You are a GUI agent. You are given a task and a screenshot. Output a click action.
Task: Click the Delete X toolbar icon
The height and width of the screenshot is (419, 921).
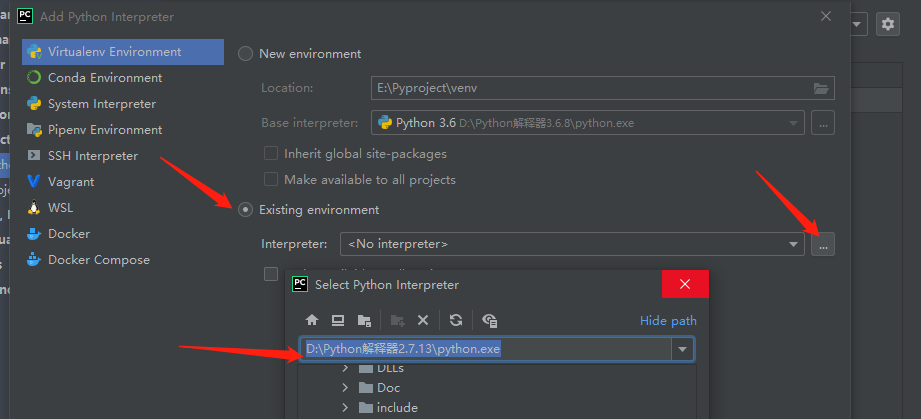423,320
